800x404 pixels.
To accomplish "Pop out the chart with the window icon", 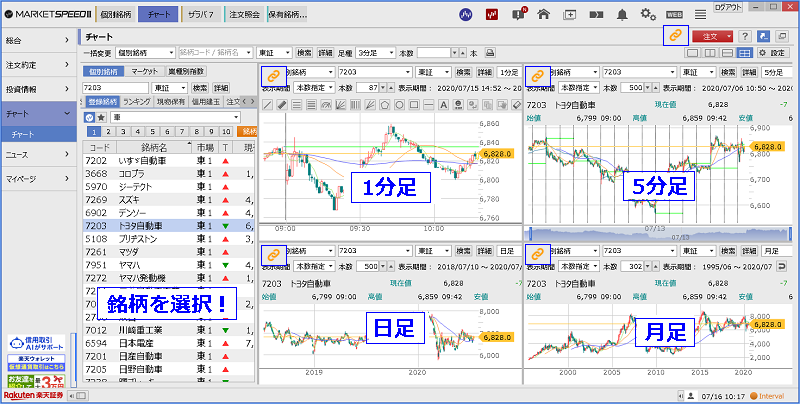I will (x=782, y=36).
